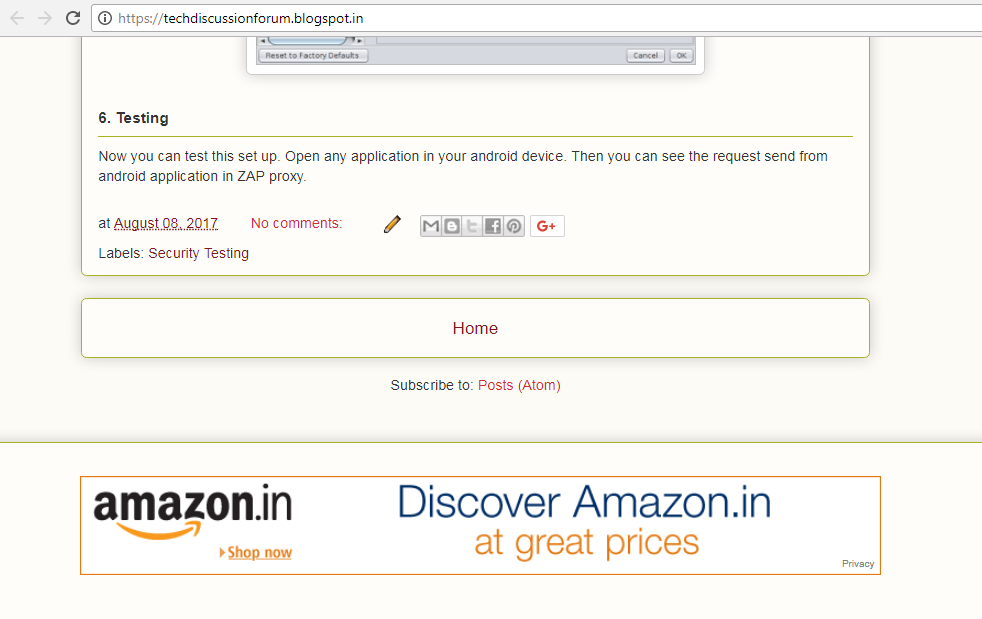
Task: Reload the page with the refresh icon
Action: coord(73,18)
